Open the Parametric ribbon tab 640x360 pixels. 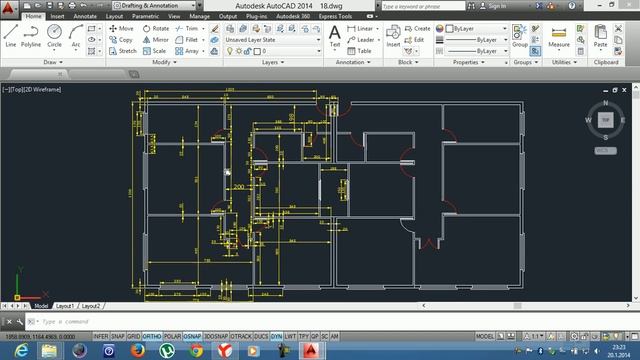tap(145, 16)
